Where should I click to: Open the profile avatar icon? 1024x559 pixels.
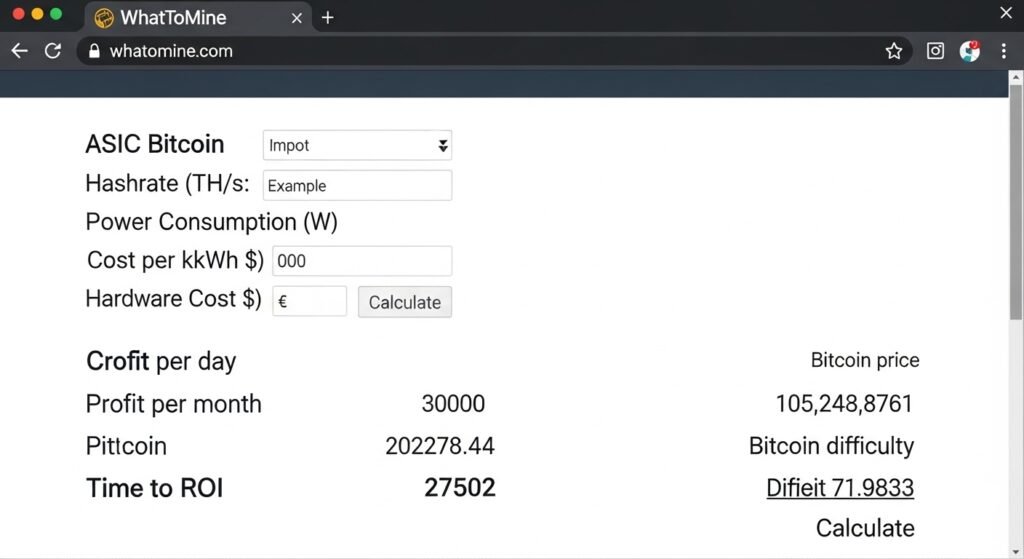(969, 51)
